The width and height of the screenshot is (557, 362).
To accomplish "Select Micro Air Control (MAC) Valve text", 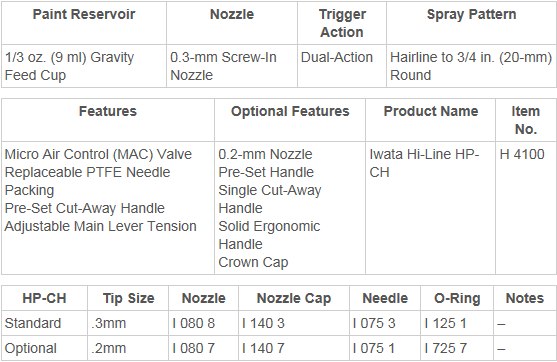I will tap(98, 155).
